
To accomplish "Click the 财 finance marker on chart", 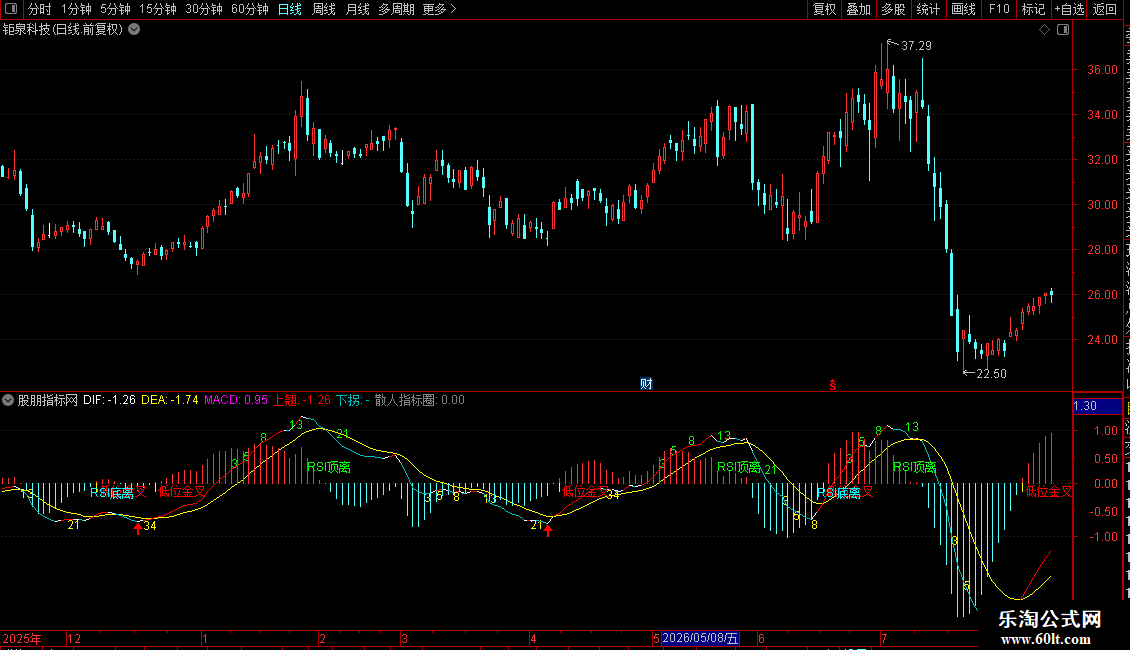I will pyautogui.click(x=646, y=384).
